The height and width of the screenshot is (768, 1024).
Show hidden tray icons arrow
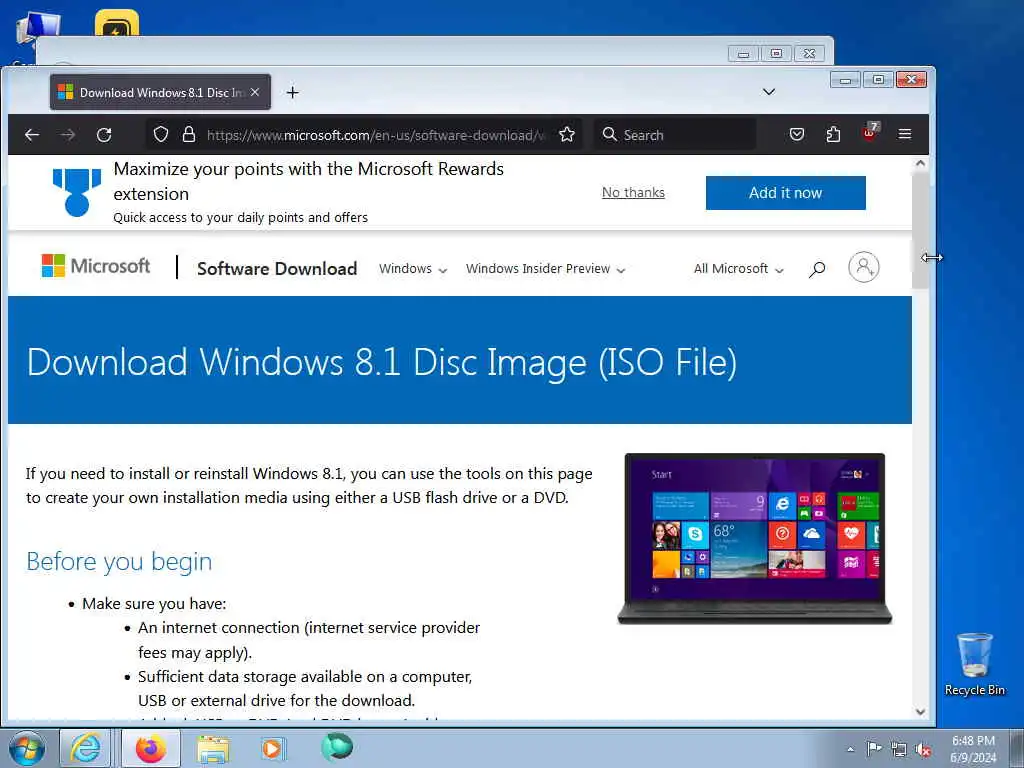pos(850,749)
